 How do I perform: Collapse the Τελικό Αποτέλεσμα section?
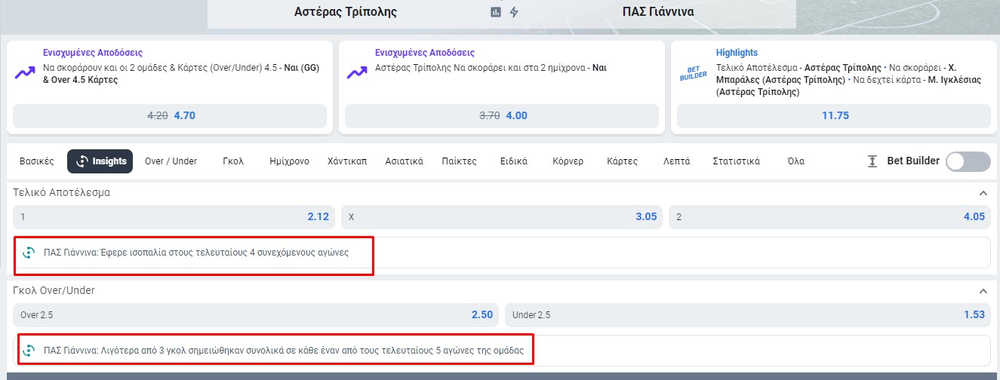coord(983,193)
